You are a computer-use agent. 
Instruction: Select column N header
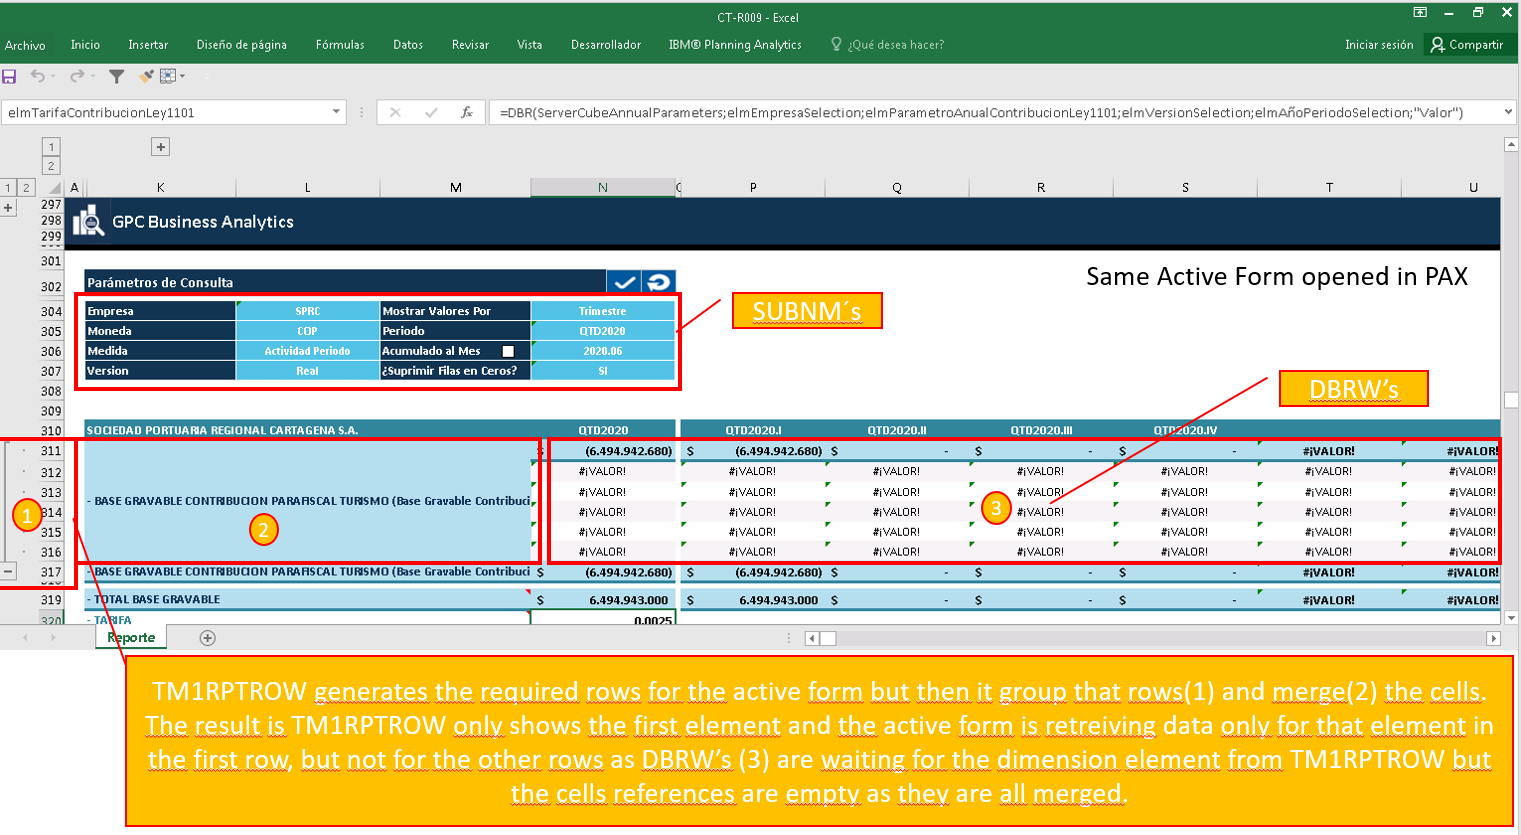click(x=603, y=187)
